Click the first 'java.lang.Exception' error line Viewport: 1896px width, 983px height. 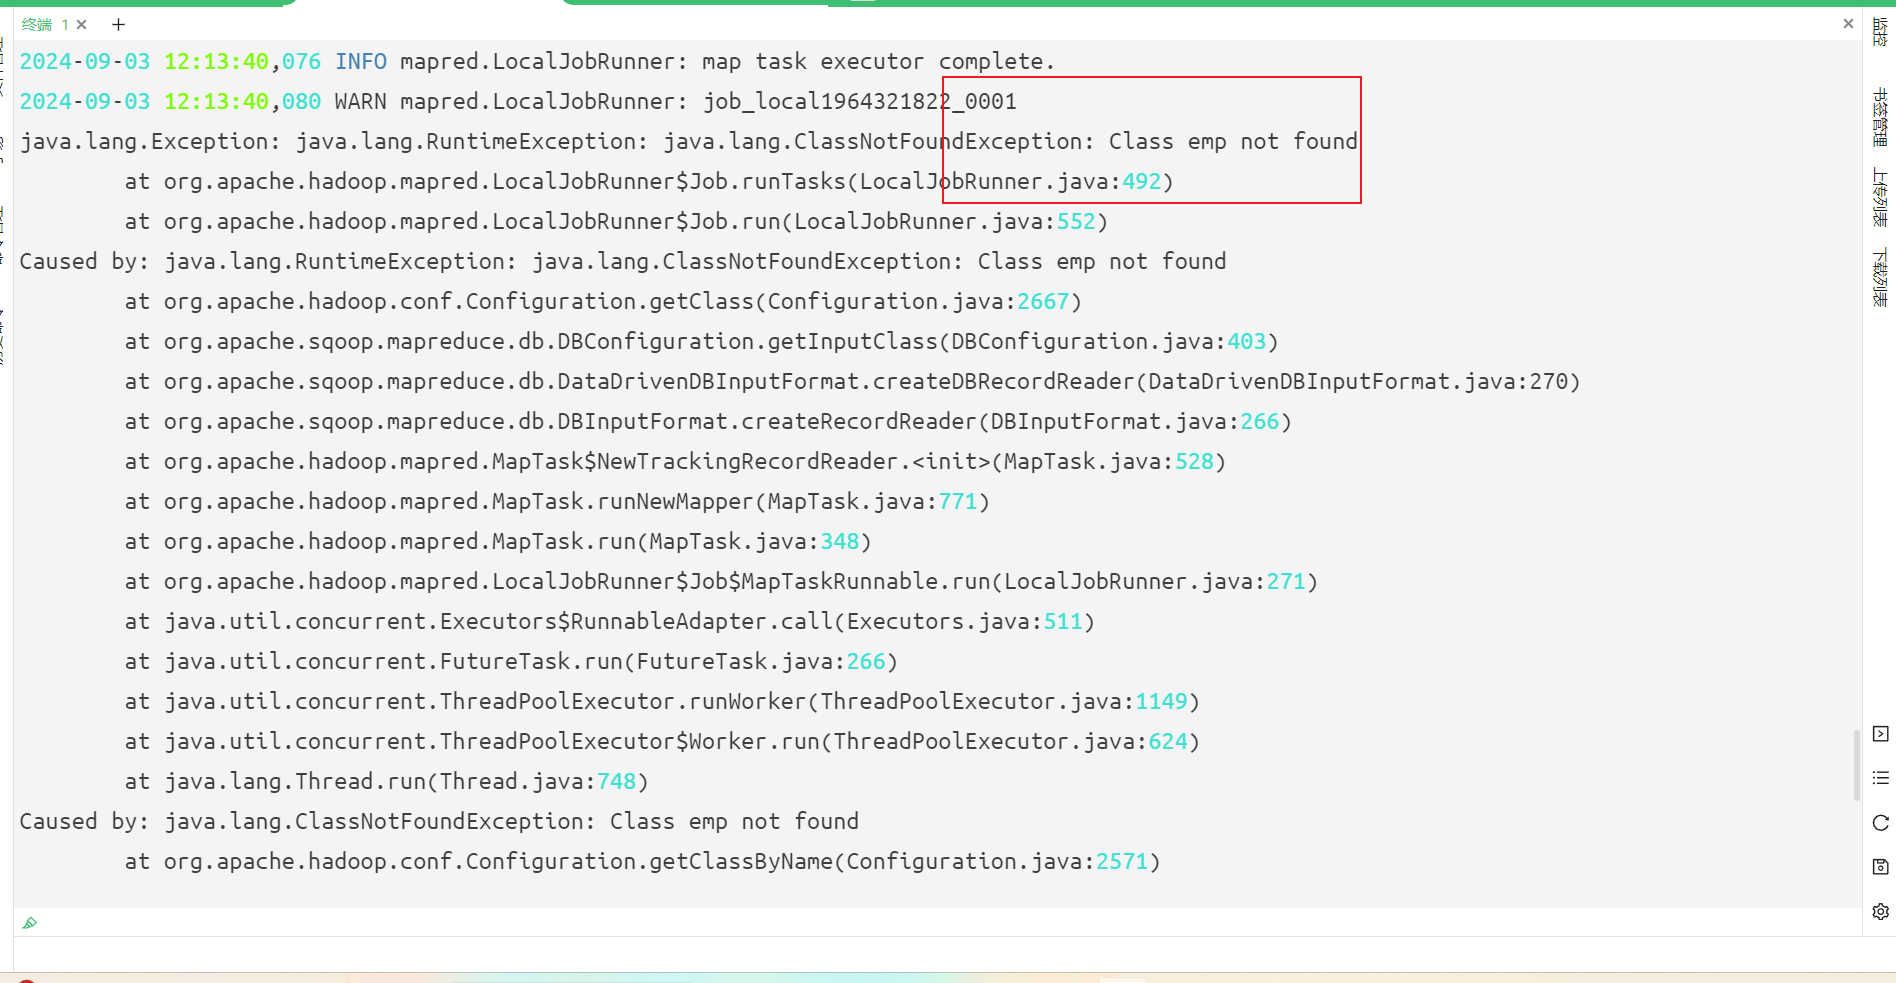[x=689, y=142]
